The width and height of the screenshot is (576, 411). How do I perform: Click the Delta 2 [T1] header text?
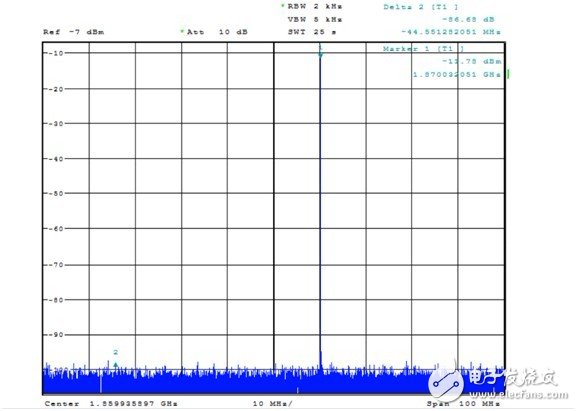421,7
